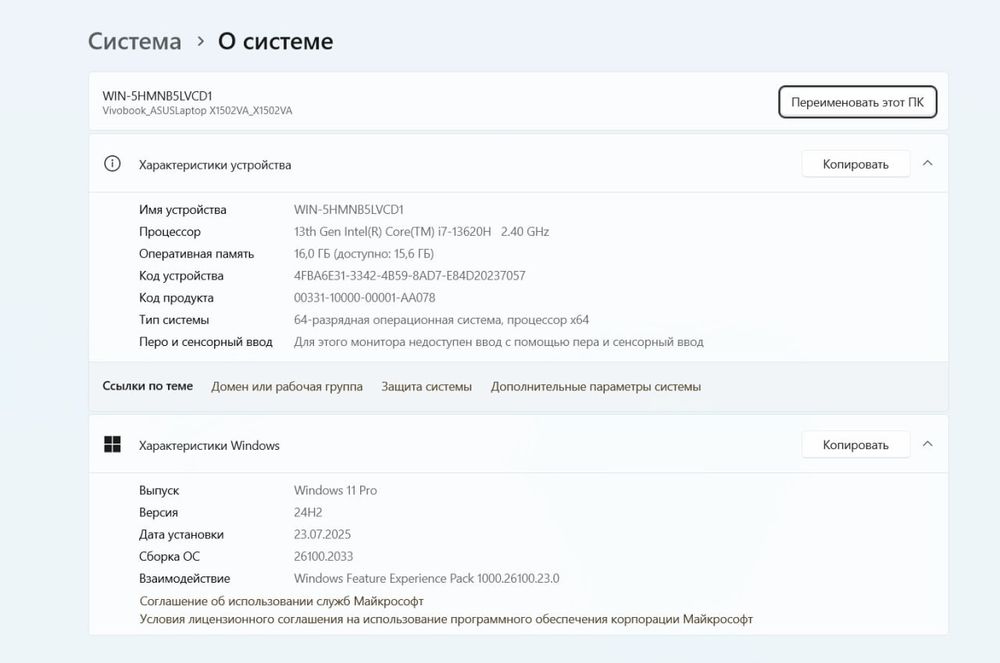Click the breadcrumb arrow after Система
Viewport: 1000px width, 663px height.
pos(200,41)
